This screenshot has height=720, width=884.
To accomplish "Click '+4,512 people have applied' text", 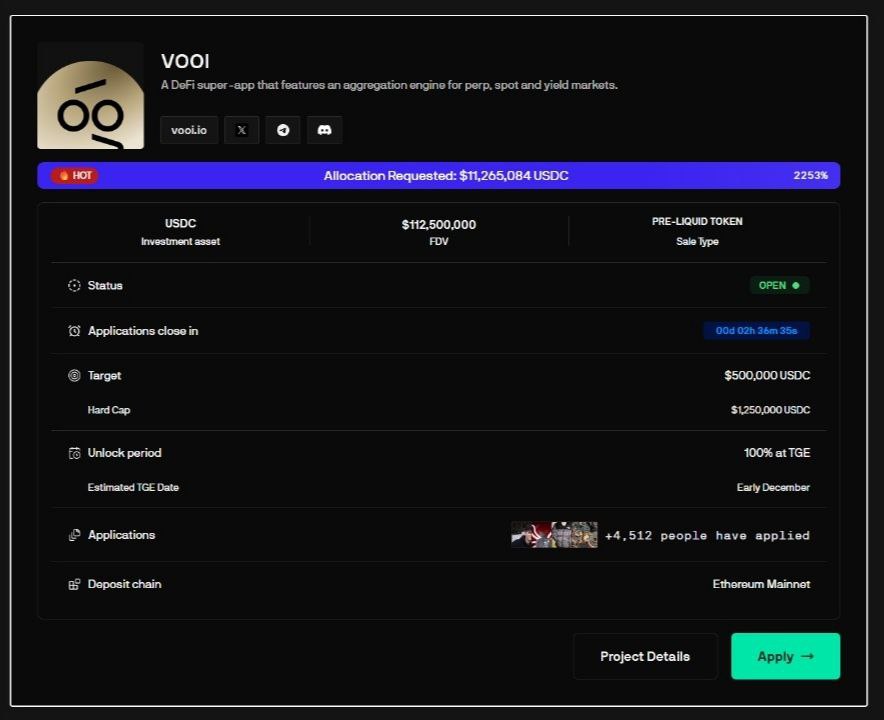I will tap(707, 536).
